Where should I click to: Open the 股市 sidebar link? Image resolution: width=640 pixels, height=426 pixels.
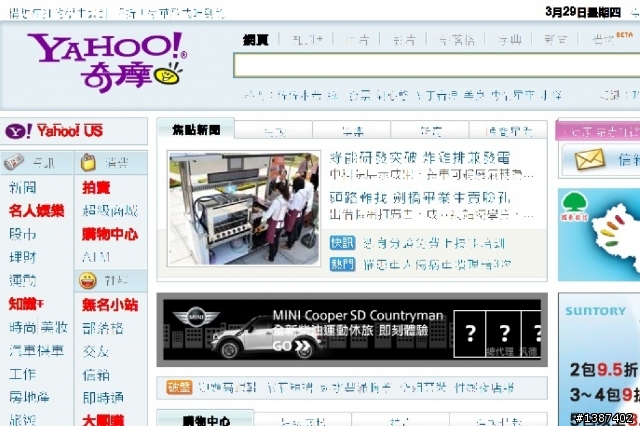pos(22,234)
